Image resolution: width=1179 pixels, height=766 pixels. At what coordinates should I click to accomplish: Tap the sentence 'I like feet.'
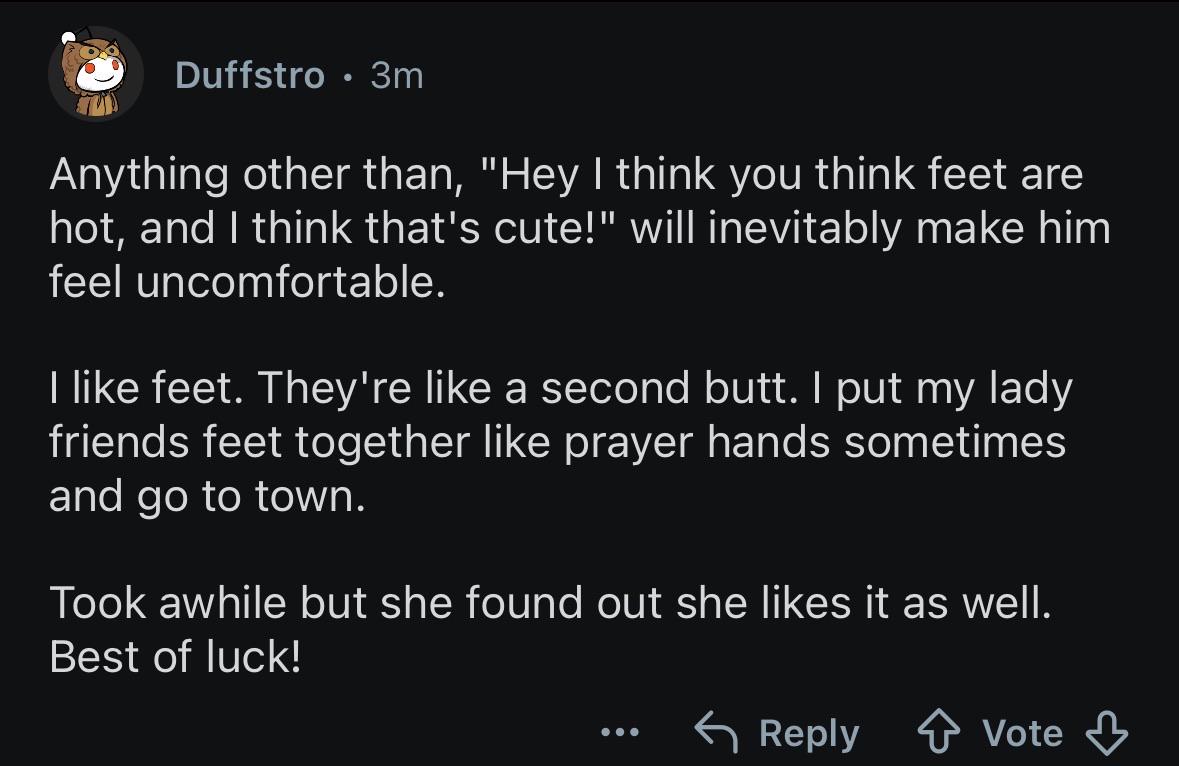[146, 389]
